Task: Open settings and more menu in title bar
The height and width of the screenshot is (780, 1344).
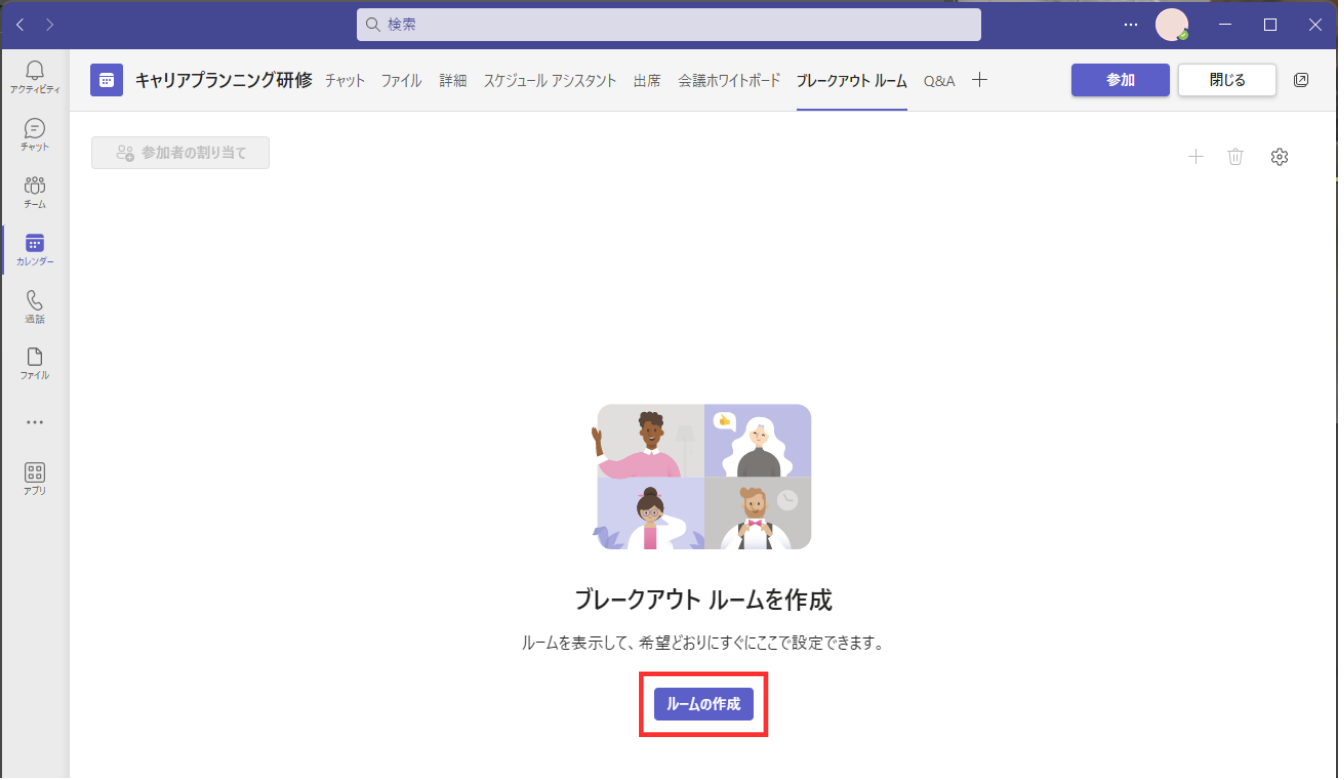Action: (1131, 25)
